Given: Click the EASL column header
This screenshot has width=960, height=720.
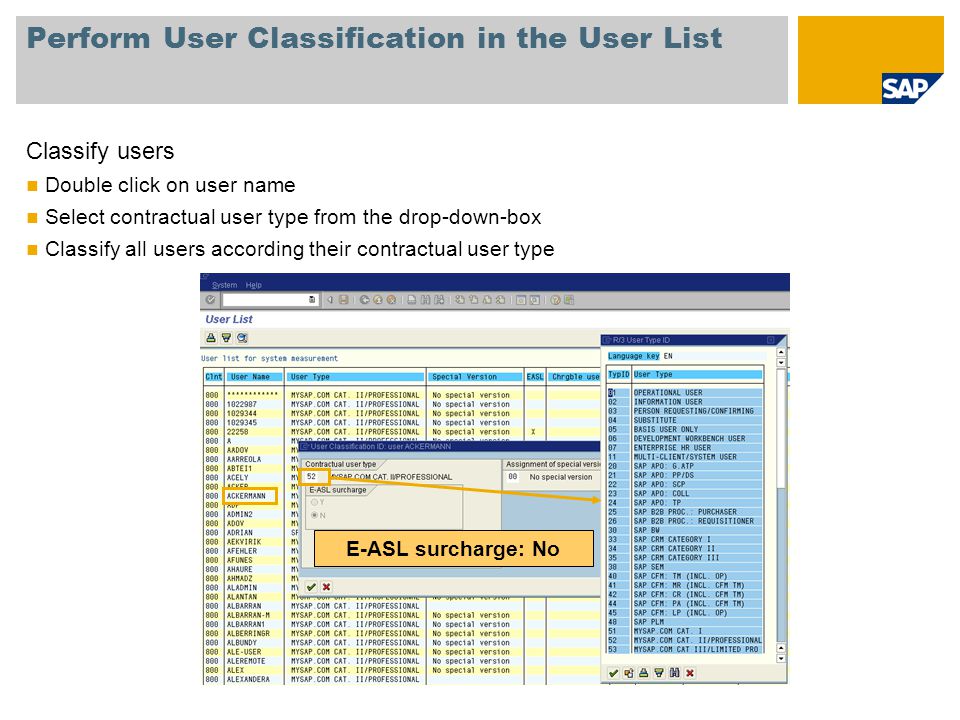Looking at the screenshot, I should tap(535, 377).
